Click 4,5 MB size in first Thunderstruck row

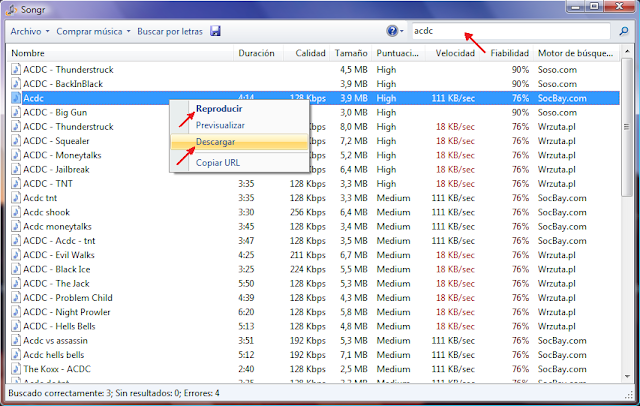pos(354,69)
